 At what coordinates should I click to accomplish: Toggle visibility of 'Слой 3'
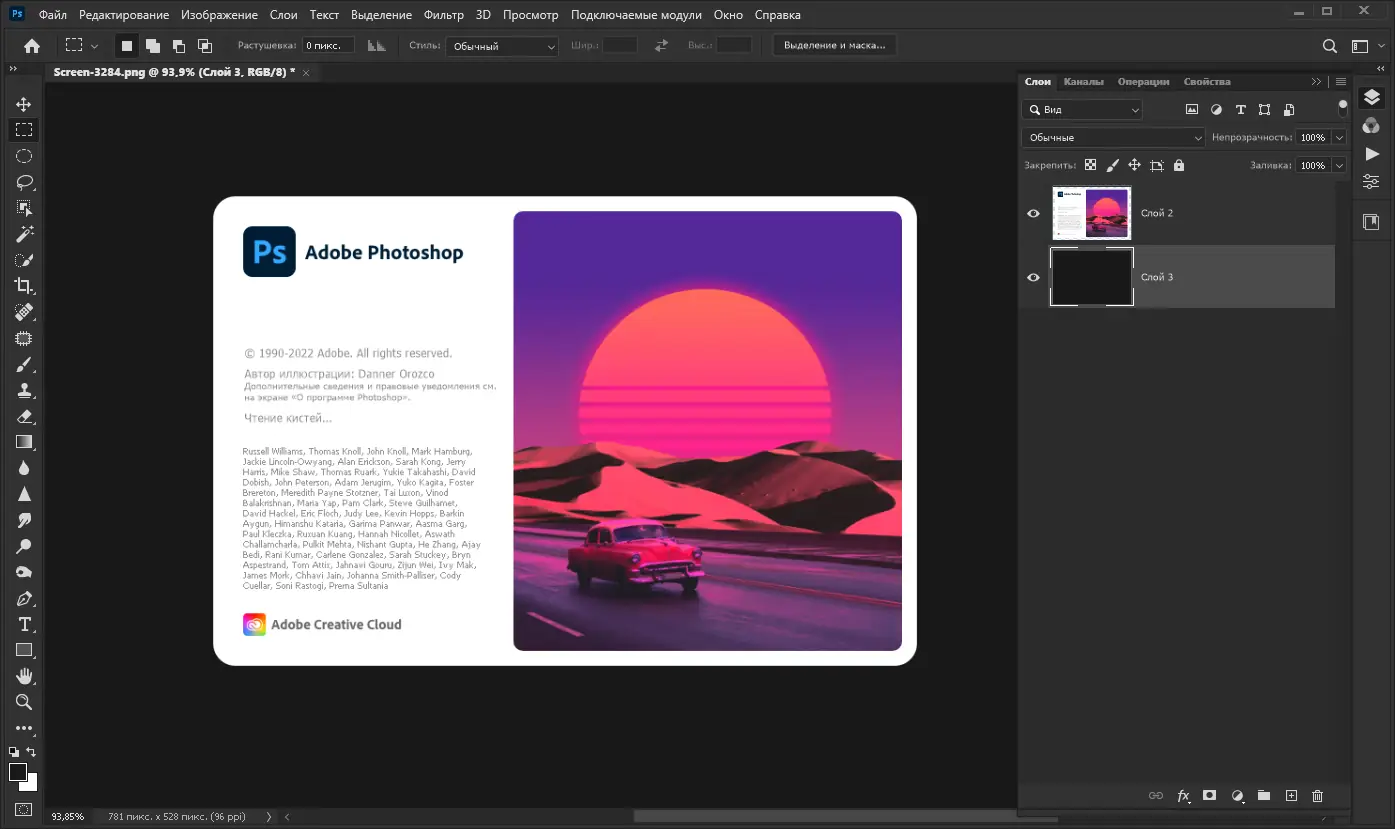[1033, 277]
